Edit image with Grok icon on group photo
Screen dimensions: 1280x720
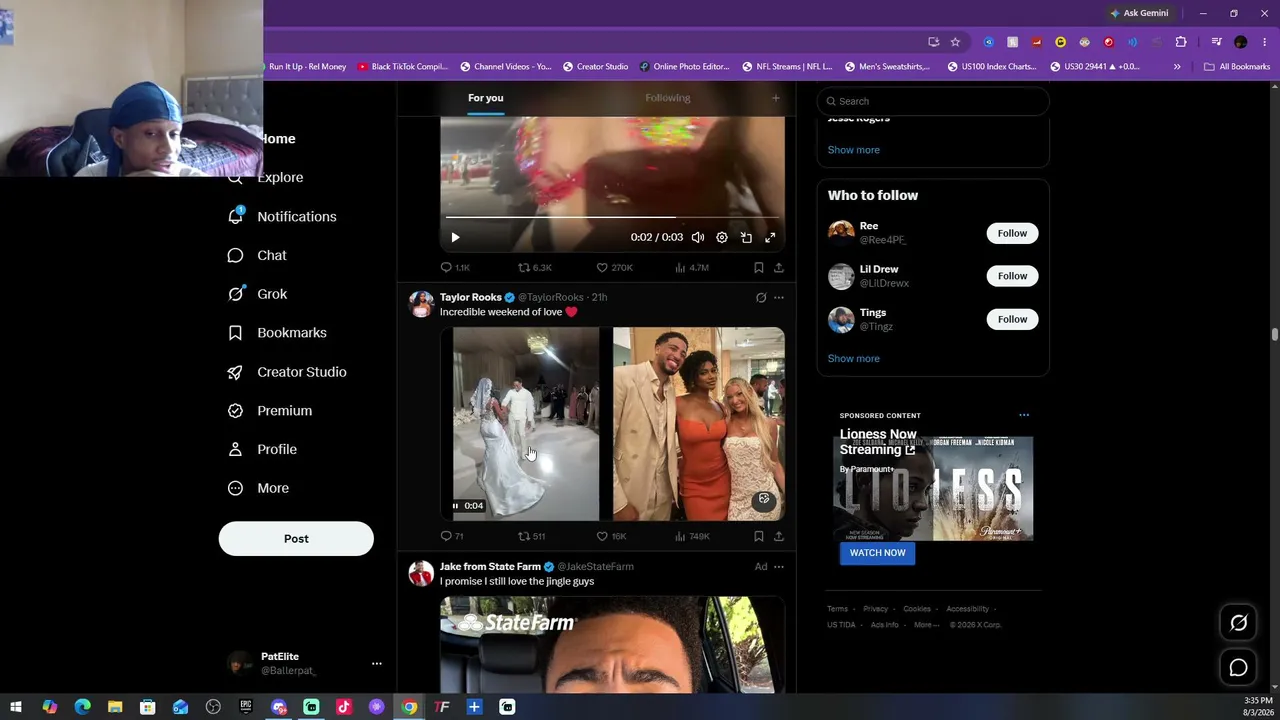[x=764, y=499]
